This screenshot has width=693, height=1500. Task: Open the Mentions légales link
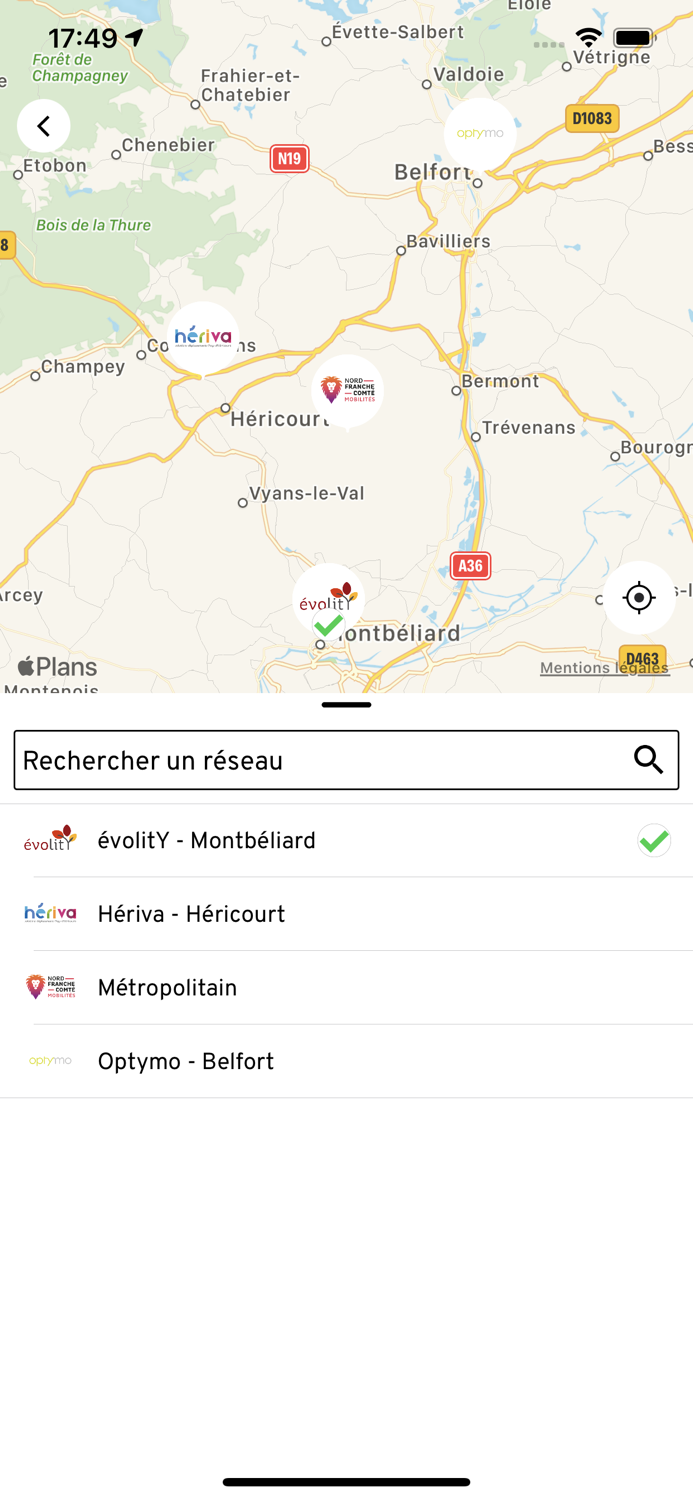point(604,667)
